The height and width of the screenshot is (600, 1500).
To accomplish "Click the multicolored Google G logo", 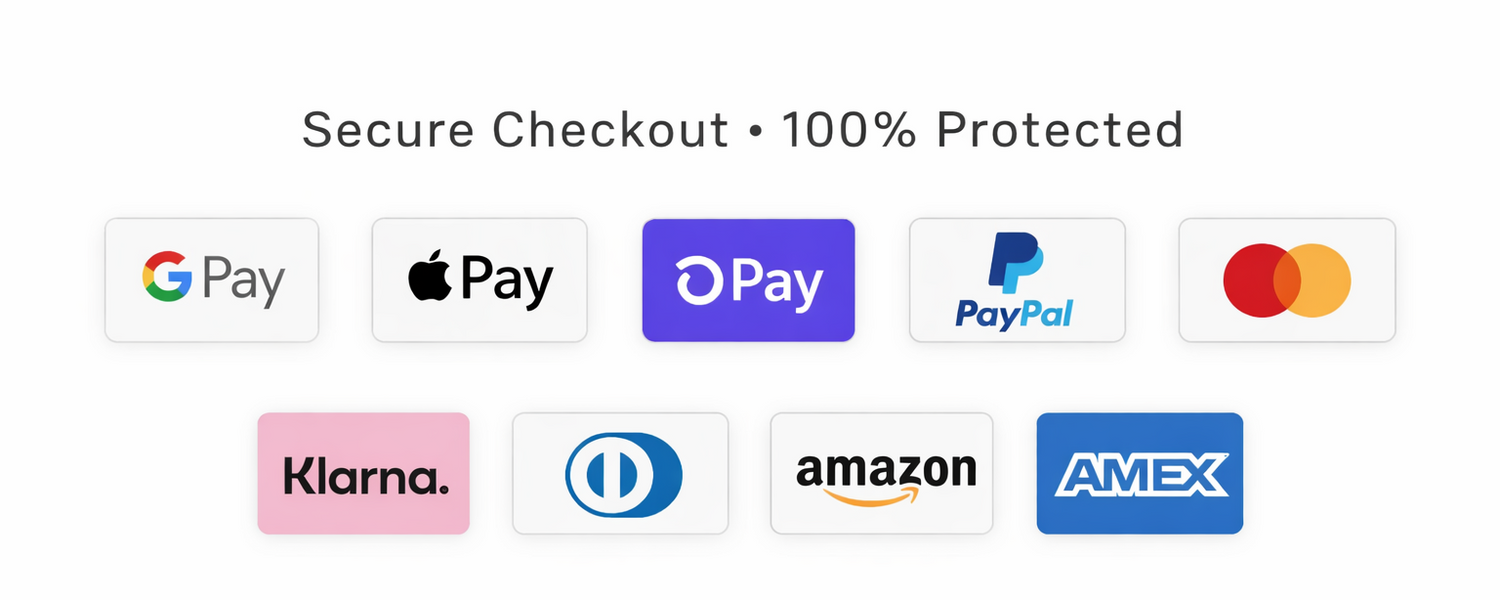I will 167,277.
